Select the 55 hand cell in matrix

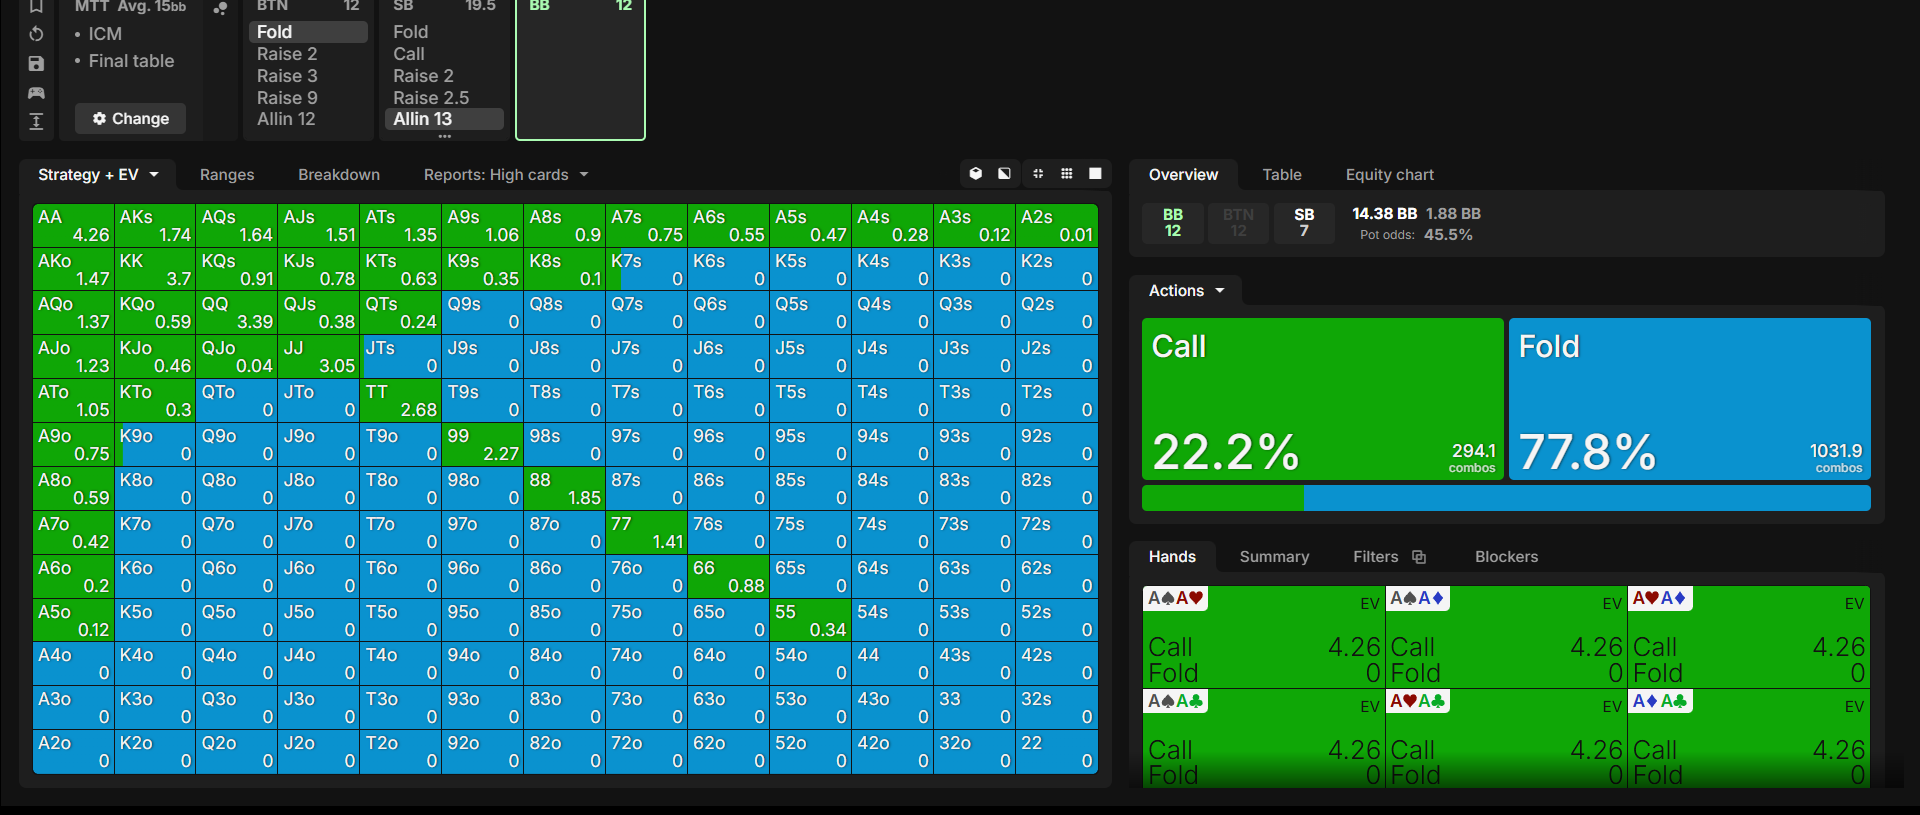pos(810,620)
